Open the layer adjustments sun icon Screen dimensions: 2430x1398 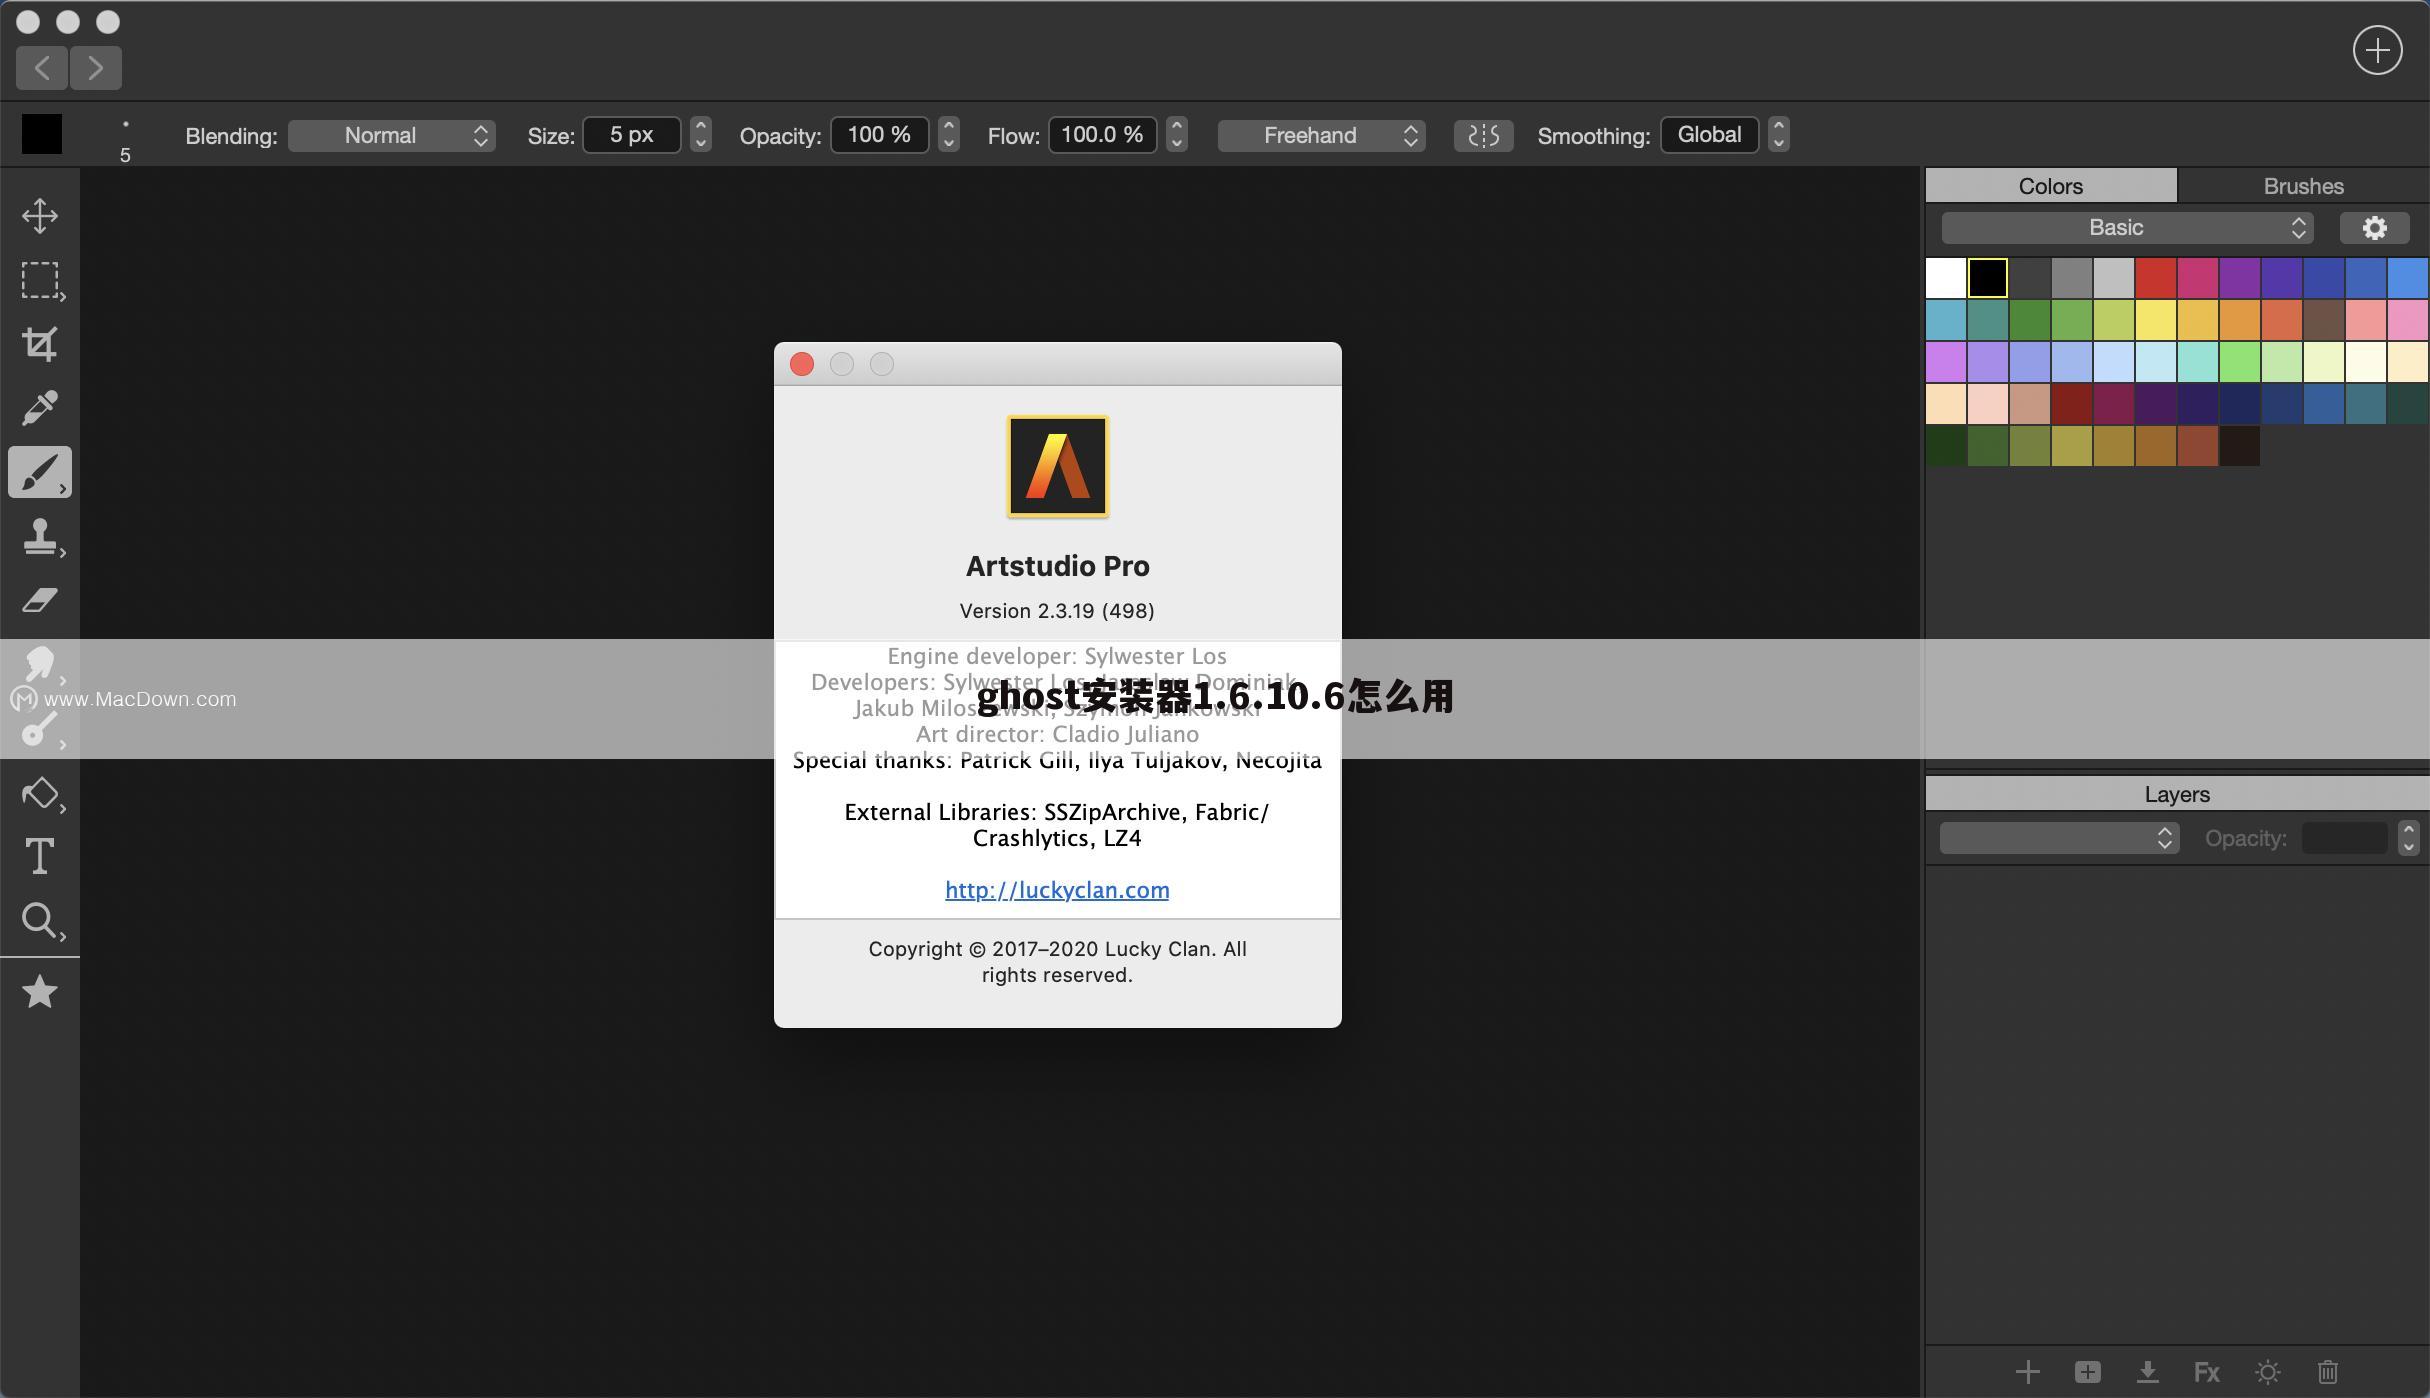[2267, 1372]
